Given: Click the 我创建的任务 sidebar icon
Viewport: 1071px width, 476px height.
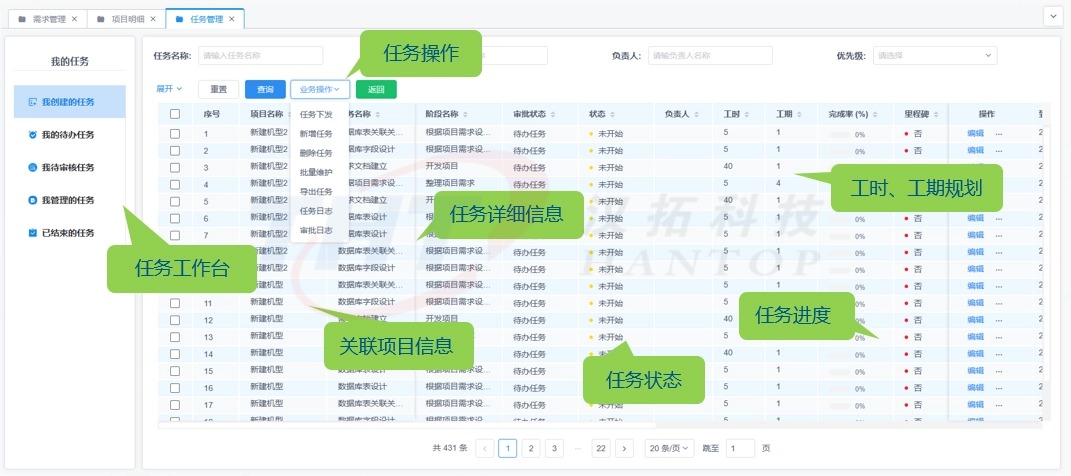Looking at the screenshot, I should point(33,102).
